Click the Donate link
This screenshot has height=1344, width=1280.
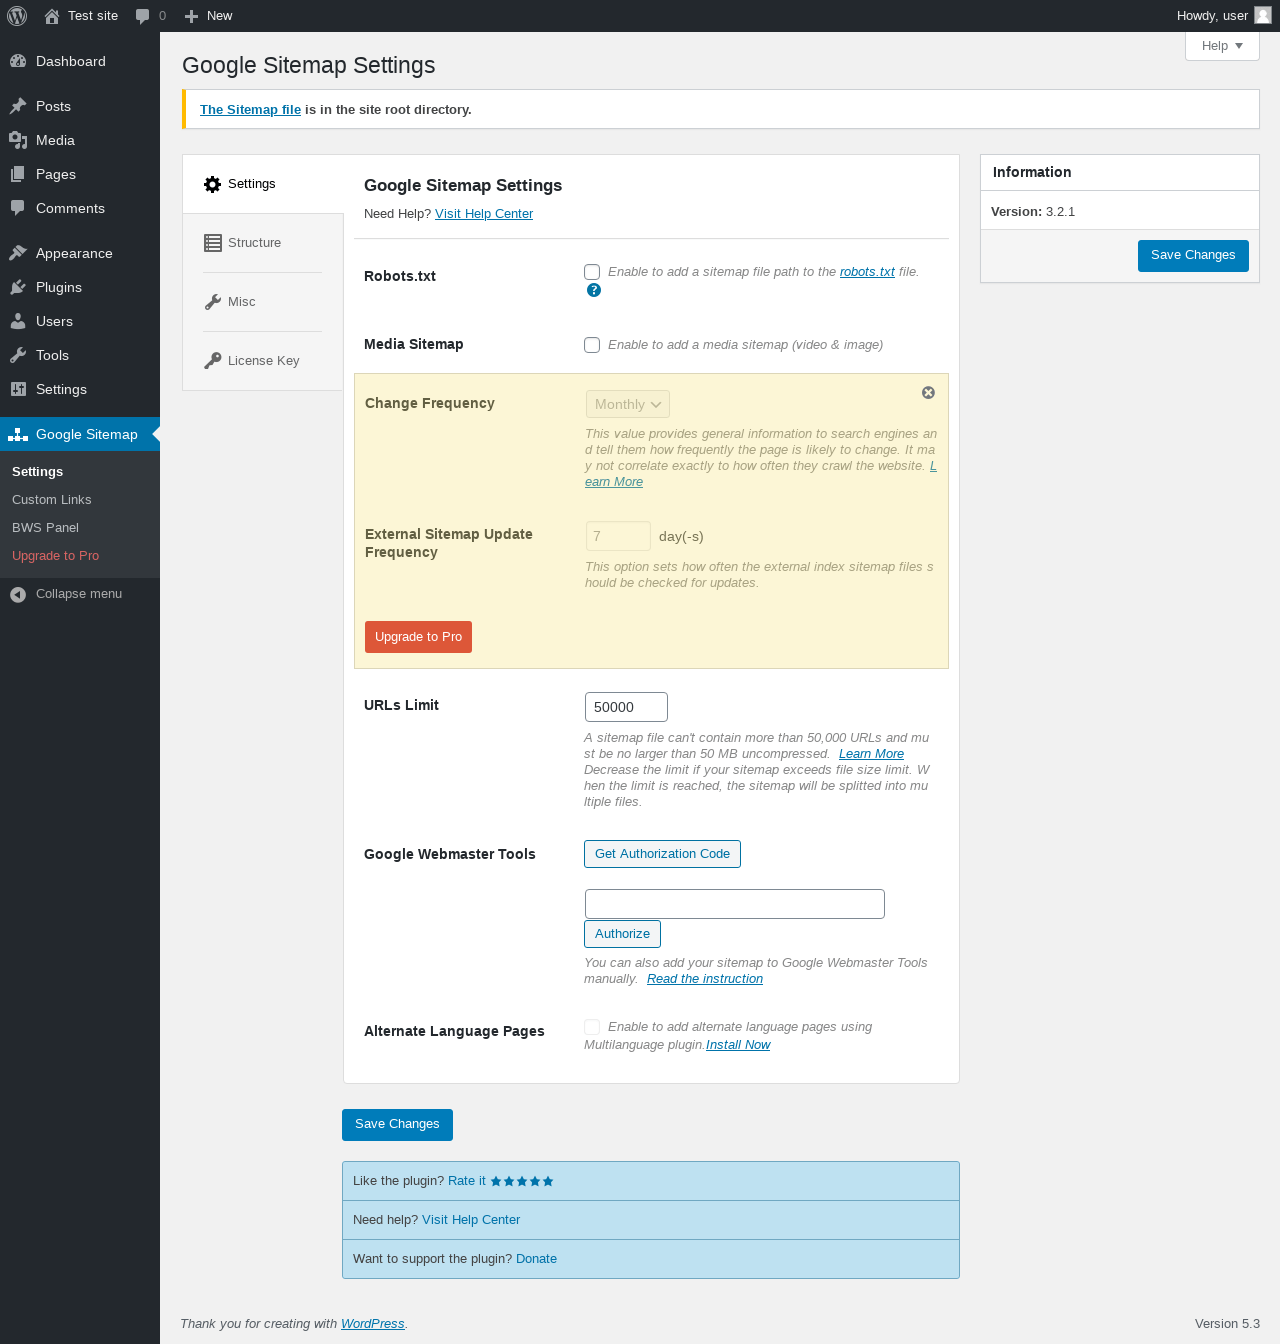tap(536, 1259)
